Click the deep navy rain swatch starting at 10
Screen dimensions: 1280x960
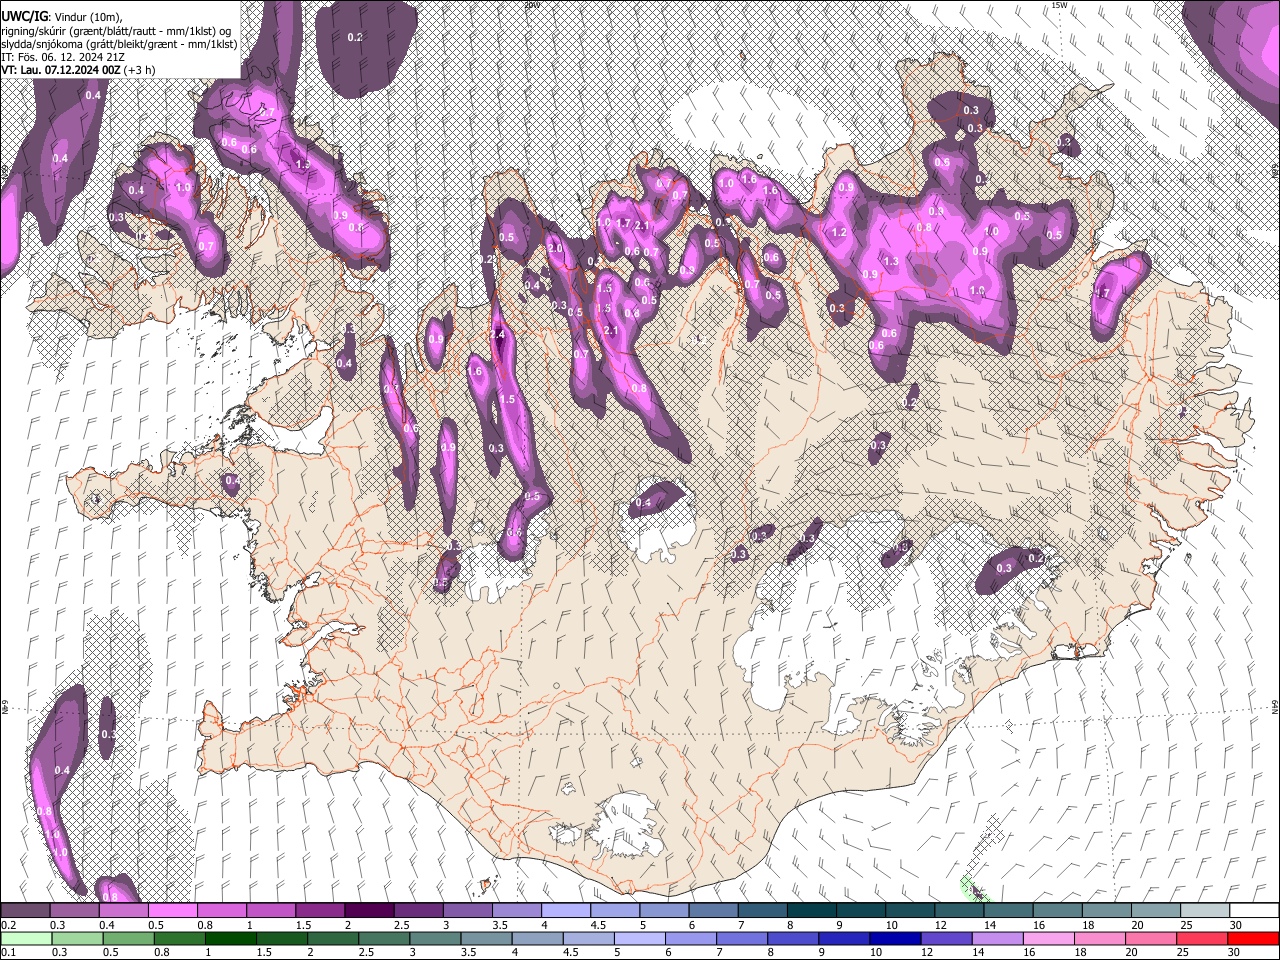(895, 938)
